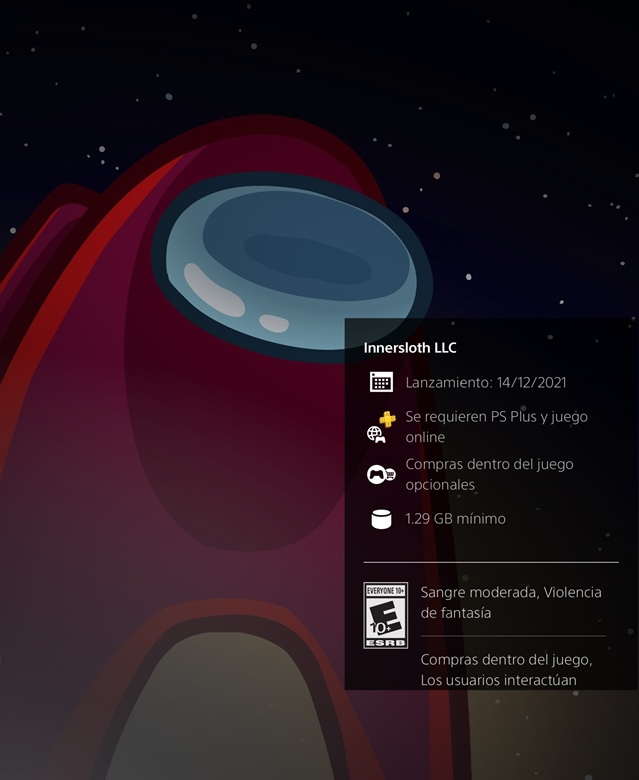The image size is (639, 780).
Task: Click the in-game purchases controller icon
Action: pos(381,474)
